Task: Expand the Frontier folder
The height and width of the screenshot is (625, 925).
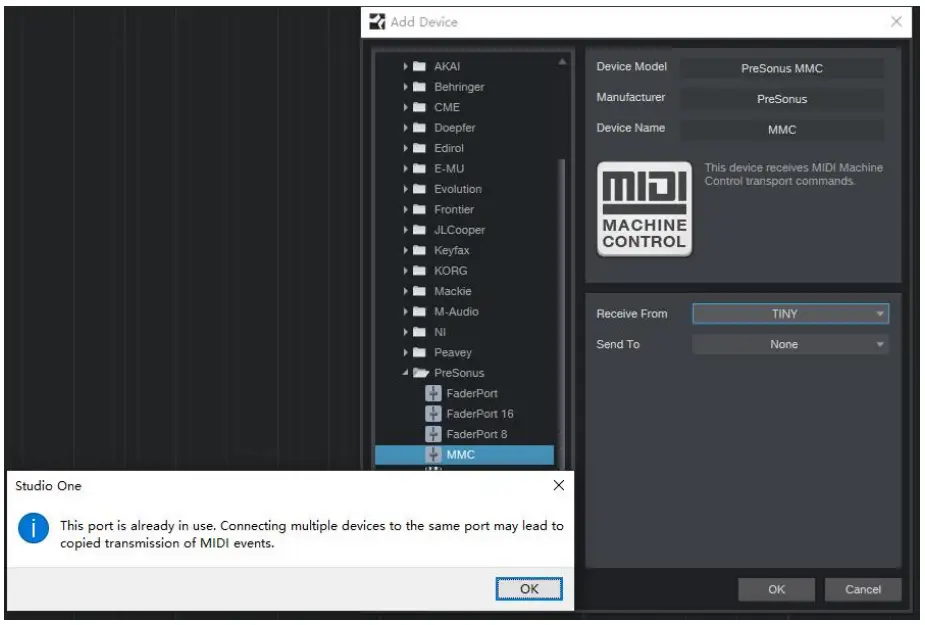Action: click(x=405, y=210)
